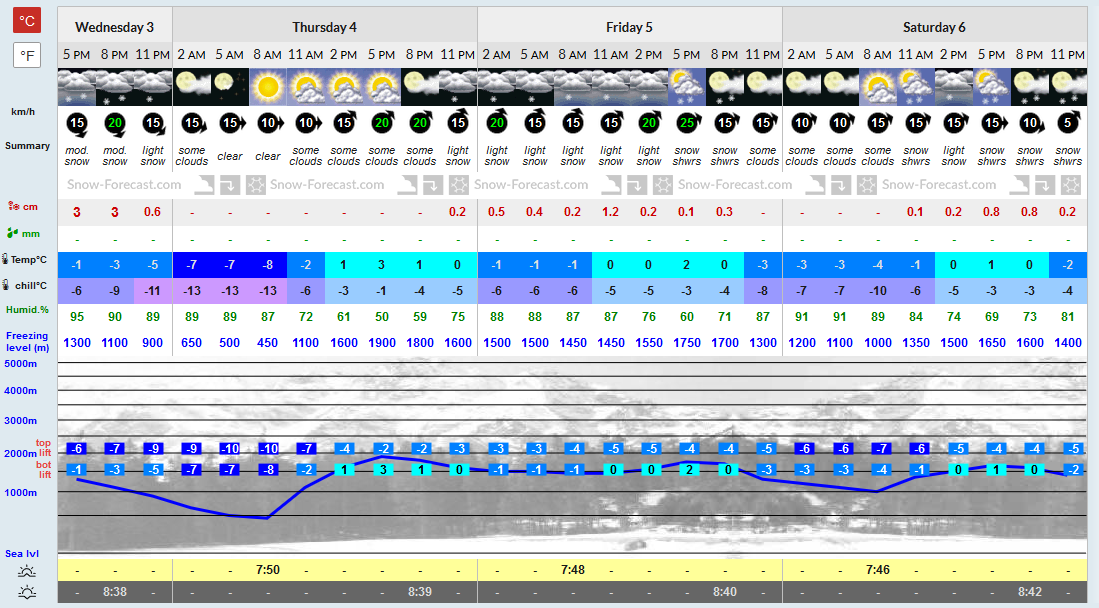Select the Thursday 4 day header
This screenshot has width=1099, height=608.
[x=325, y=27]
